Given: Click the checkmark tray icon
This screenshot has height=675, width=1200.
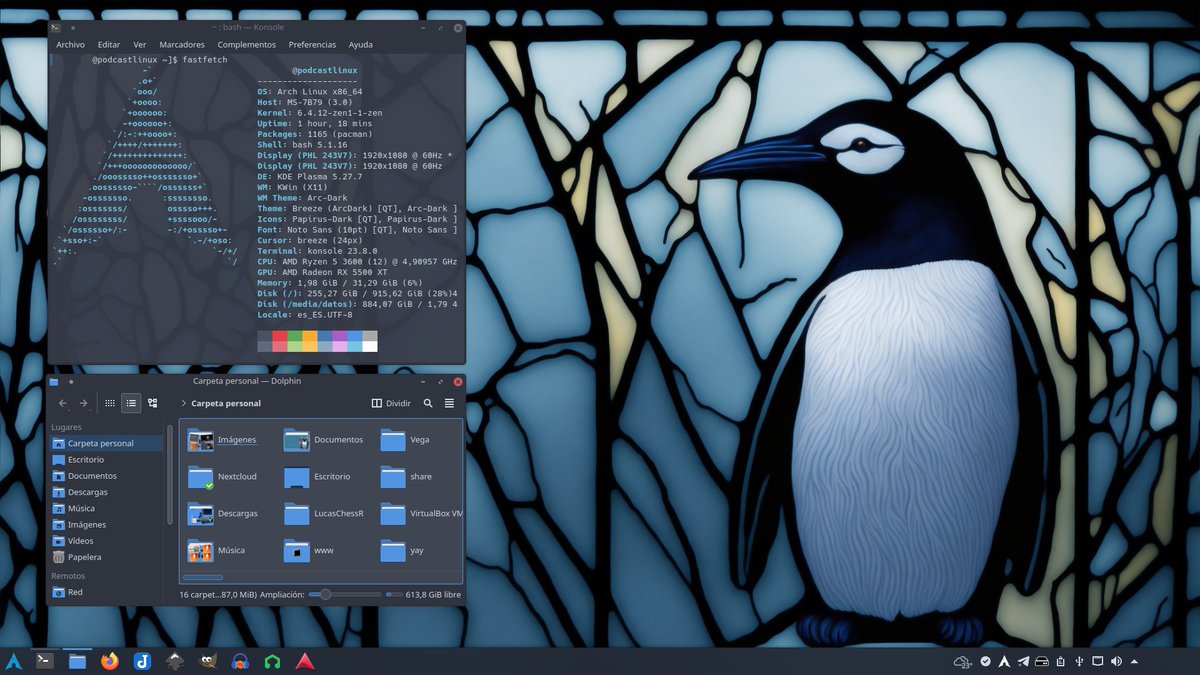Looking at the screenshot, I should coord(985,661).
